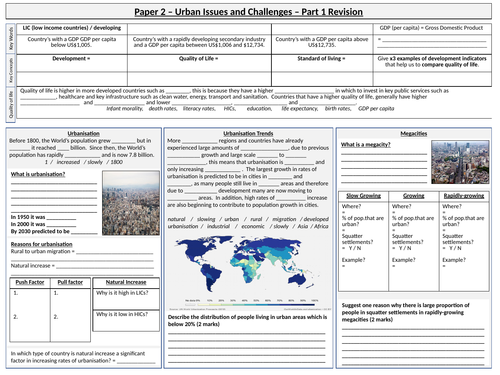The height and width of the screenshot is (375, 500).
Task: Click the 'Why is it high in LICs?' box
Action: pos(126,299)
